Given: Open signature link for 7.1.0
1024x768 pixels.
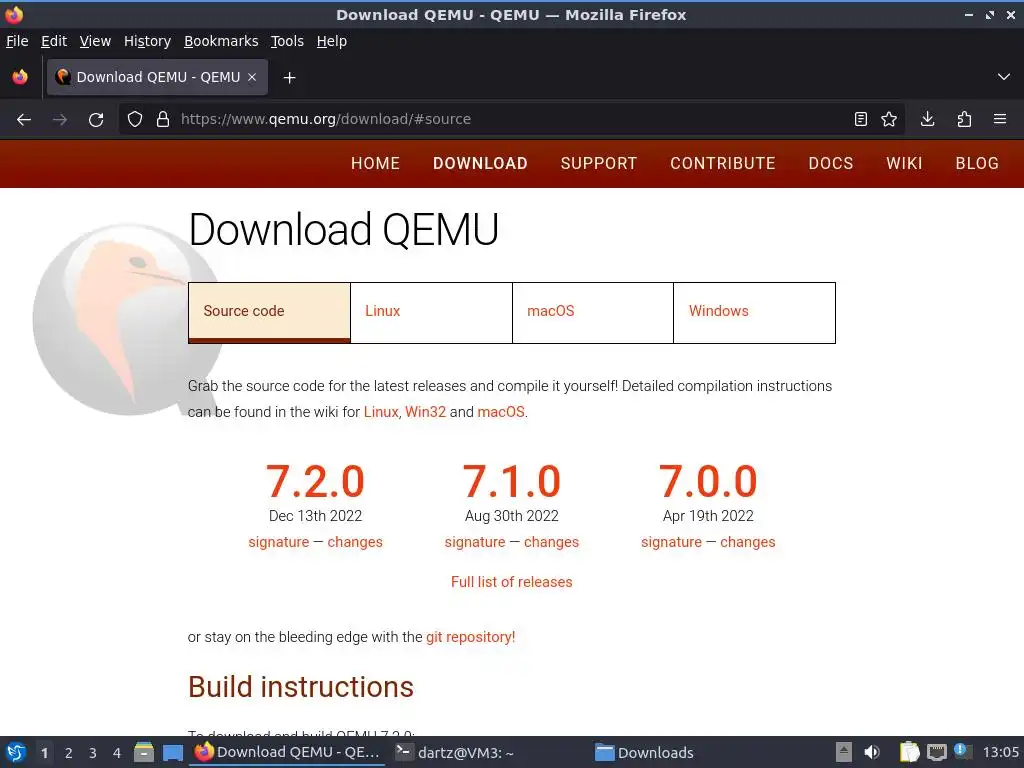Looking at the screenshot, I should click(x=475, y=542).
